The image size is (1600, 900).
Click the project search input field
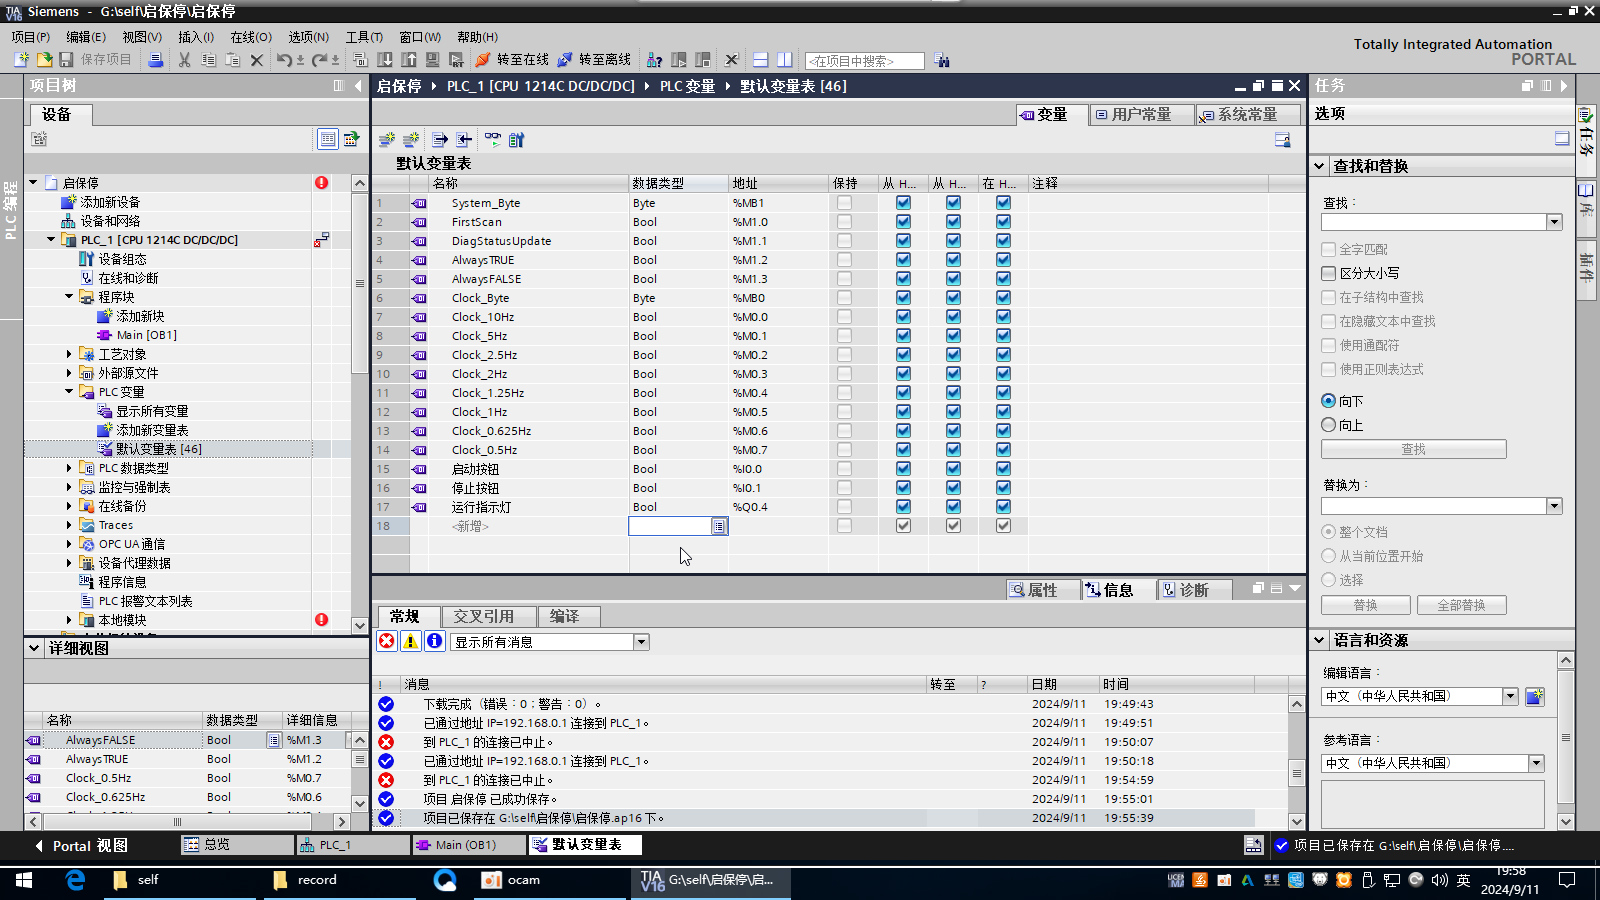pos(865,61)
